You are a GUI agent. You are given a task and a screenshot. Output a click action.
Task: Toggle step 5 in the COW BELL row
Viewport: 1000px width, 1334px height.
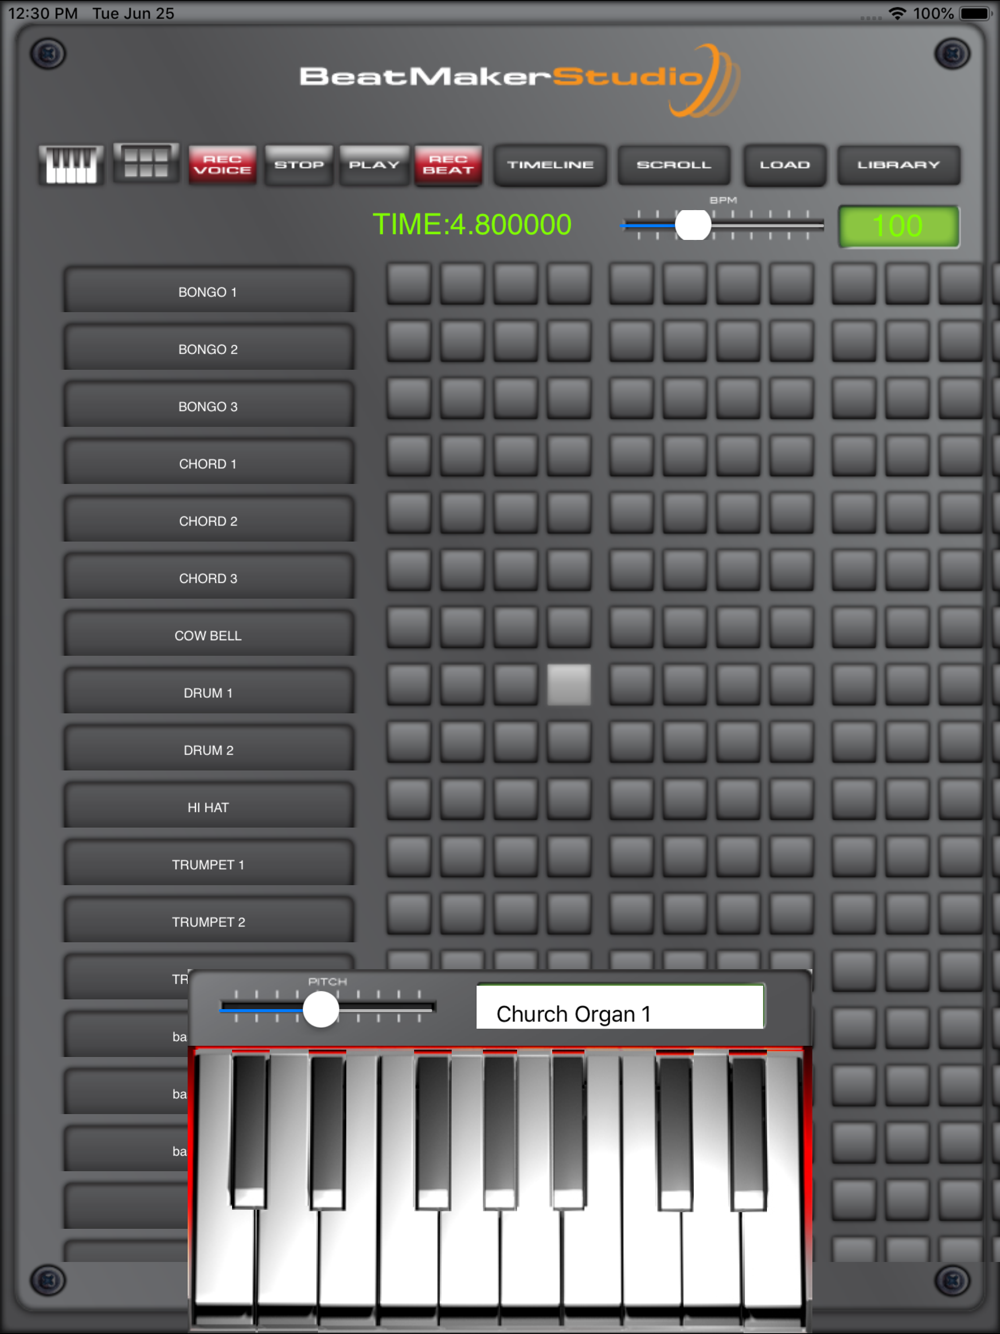631,627
